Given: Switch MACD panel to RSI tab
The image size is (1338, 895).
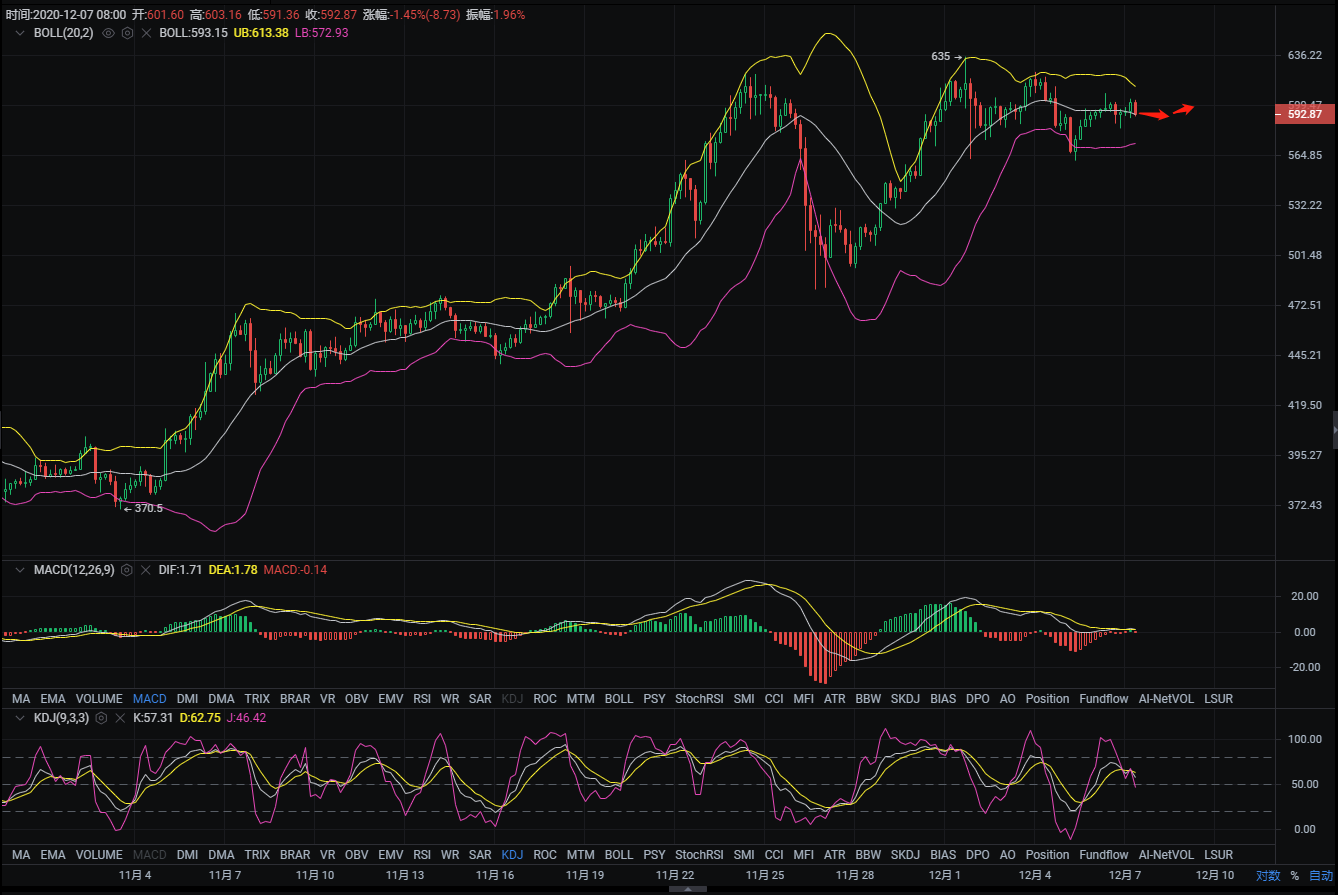Looking at the screenshot, I should pyautogui.click(x=422, y=699).
